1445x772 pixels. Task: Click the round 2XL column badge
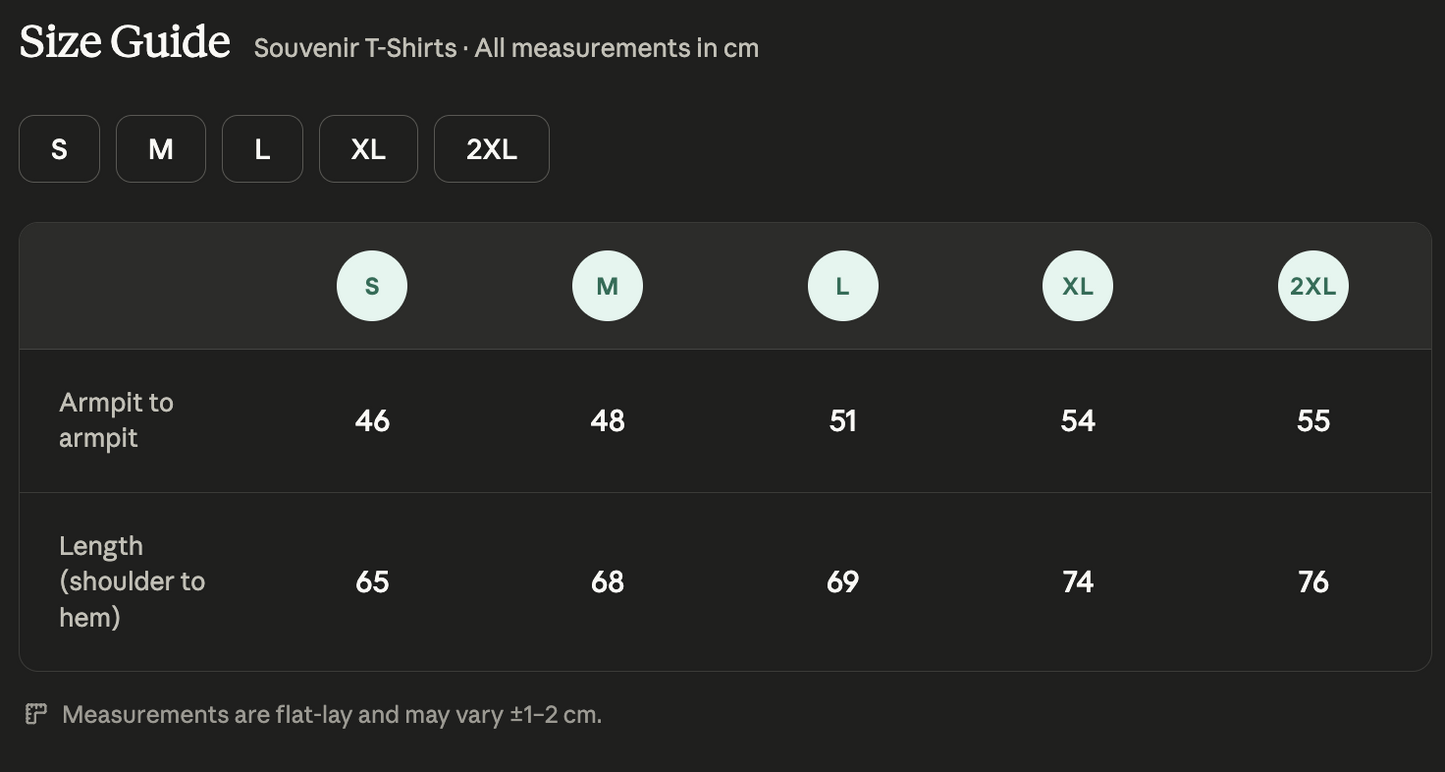1313,286
